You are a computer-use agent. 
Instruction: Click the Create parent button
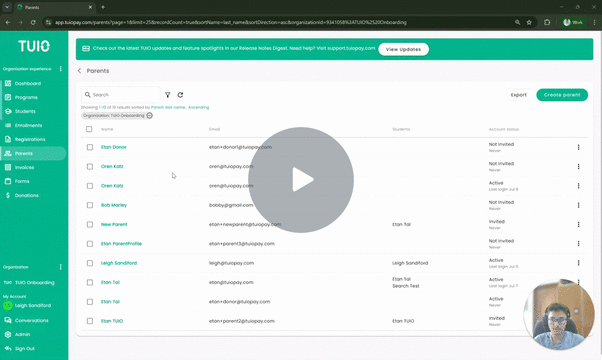tap(562, 95)
